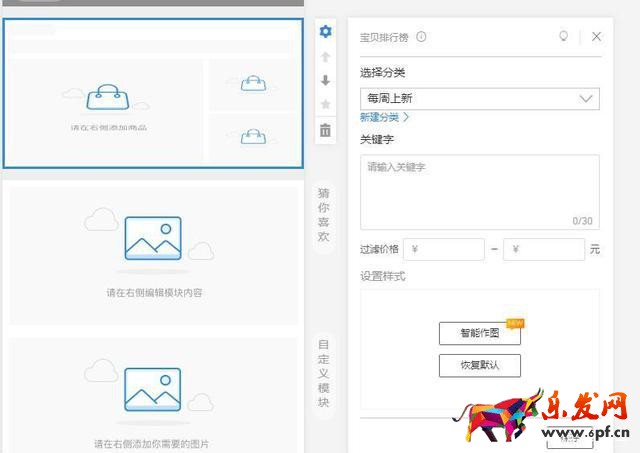Image resolution: width=640 pixels, height=453 pixels.
Task: Select the 自定义模块 module label
Action: pos(323,373)
